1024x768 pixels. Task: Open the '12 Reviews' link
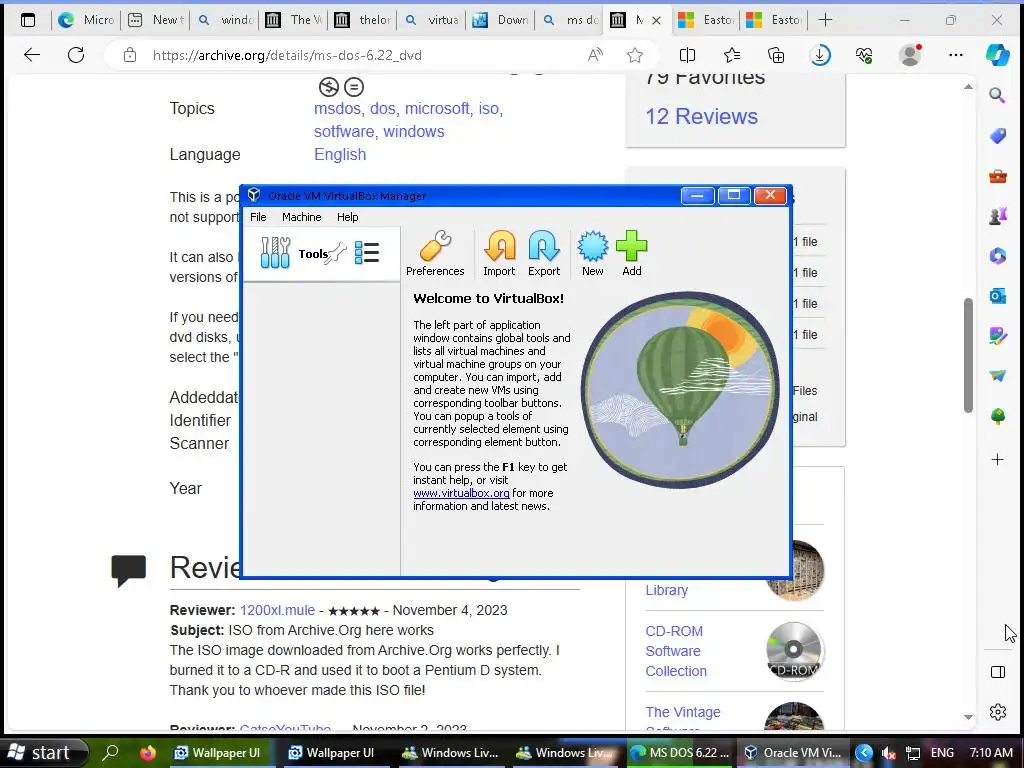(x=701, y=116)
